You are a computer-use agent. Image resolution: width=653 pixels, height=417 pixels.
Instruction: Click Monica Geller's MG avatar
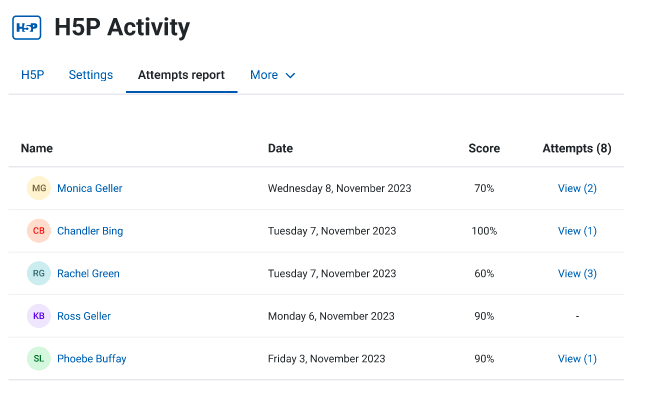39,188
